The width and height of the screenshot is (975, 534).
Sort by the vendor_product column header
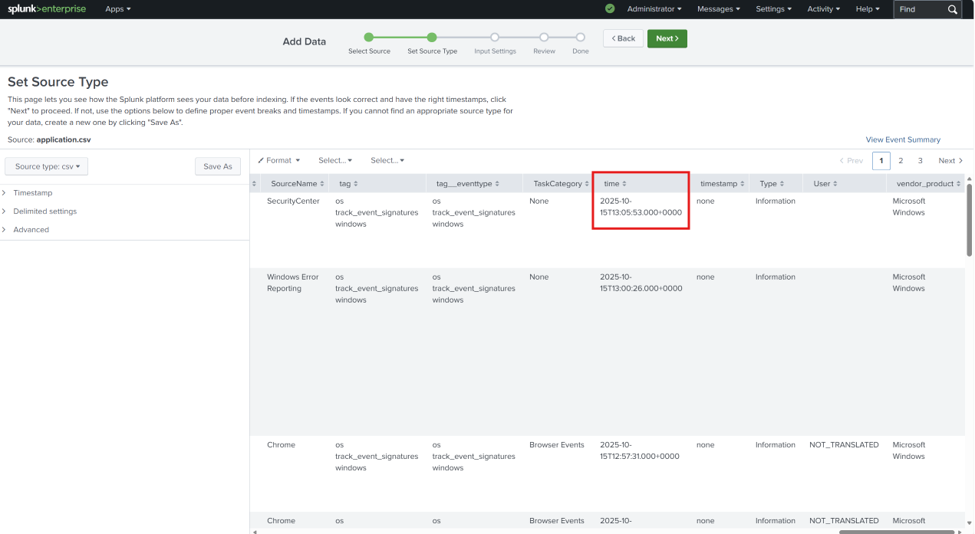click(928, 183)
